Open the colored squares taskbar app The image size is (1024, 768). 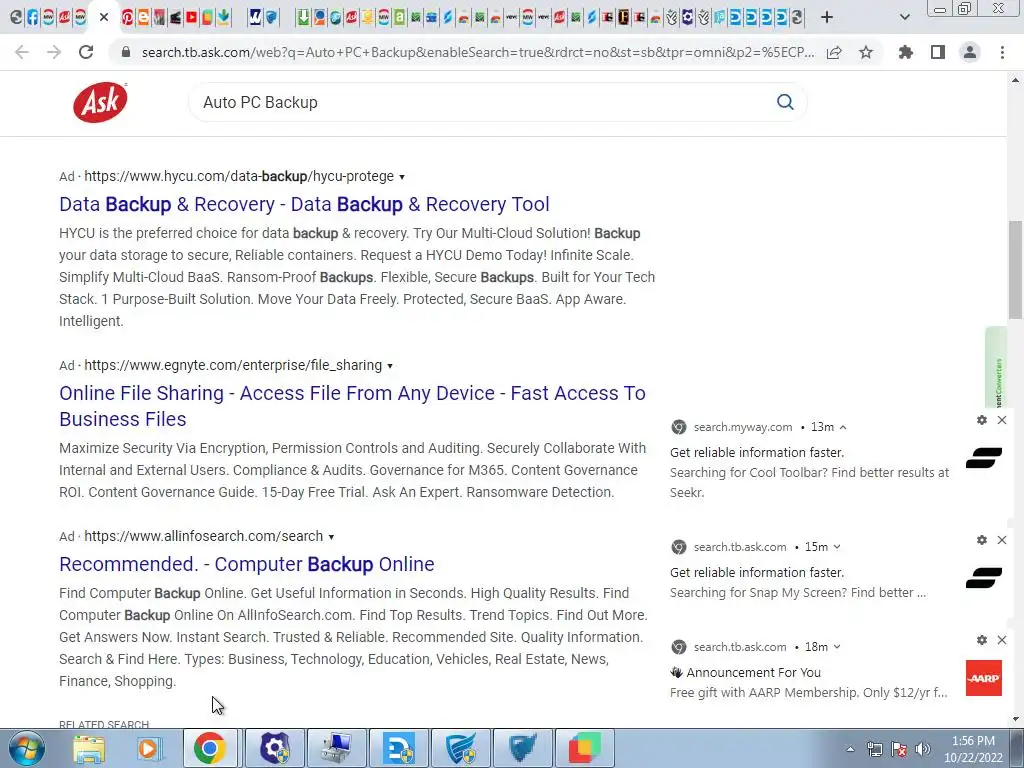coord(584,748)
